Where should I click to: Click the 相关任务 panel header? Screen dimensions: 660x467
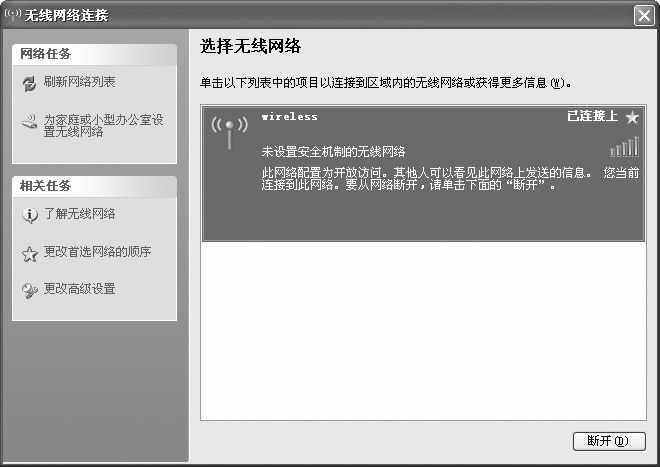point(46,186)
